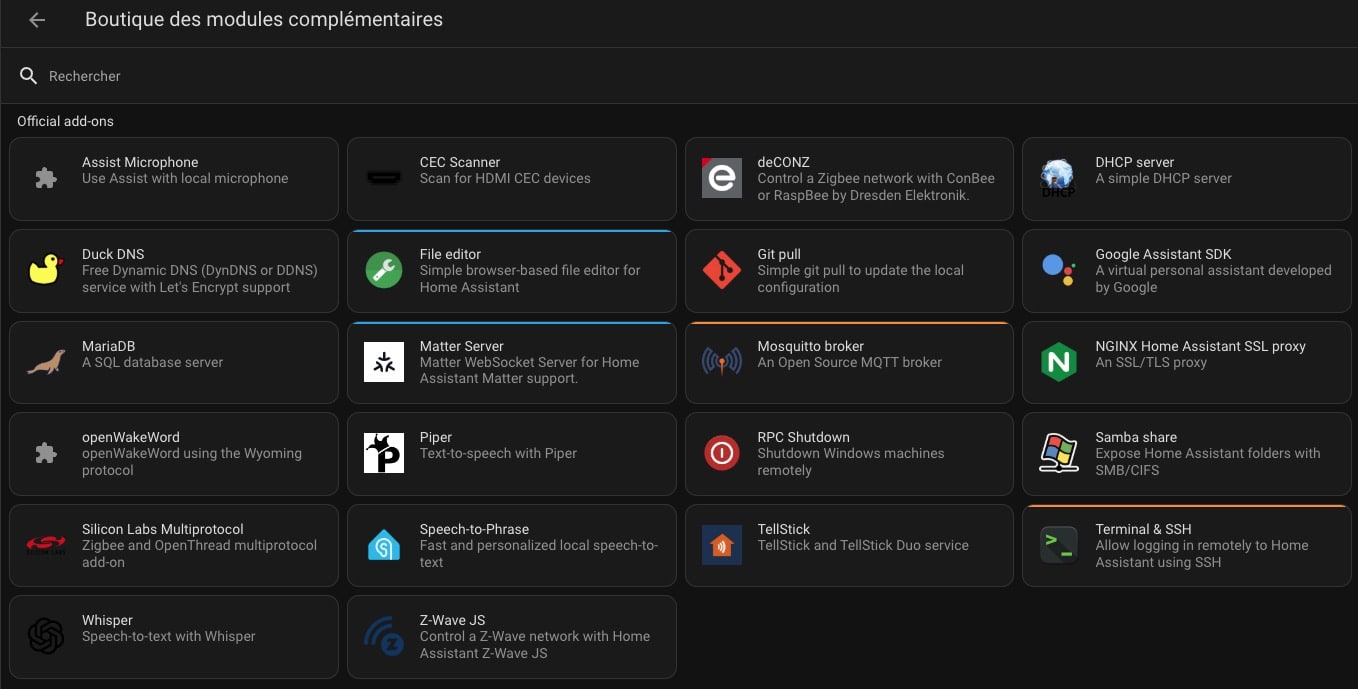Image resolution: width=1358 pixels, height=689 pixels.
Task: Click the File editor wrench icon
Action: tap(384, 271)
